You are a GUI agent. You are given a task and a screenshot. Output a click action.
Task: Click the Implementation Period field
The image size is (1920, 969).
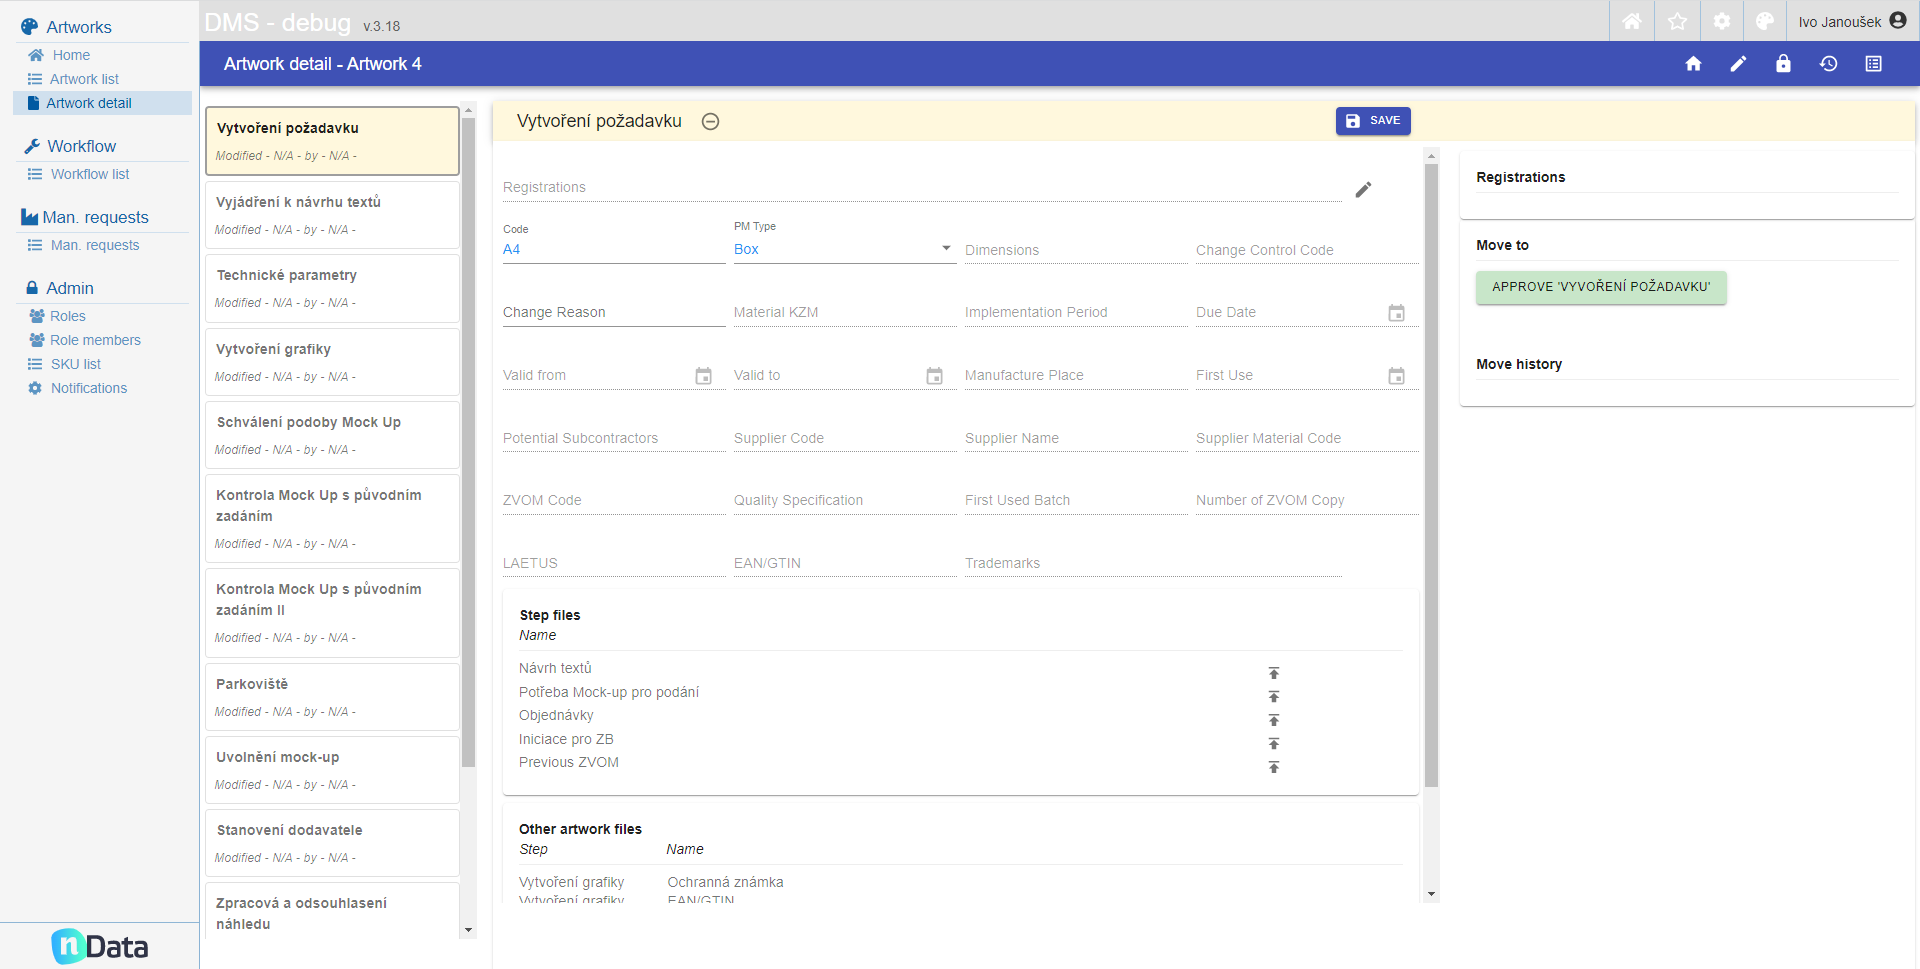1075,312
